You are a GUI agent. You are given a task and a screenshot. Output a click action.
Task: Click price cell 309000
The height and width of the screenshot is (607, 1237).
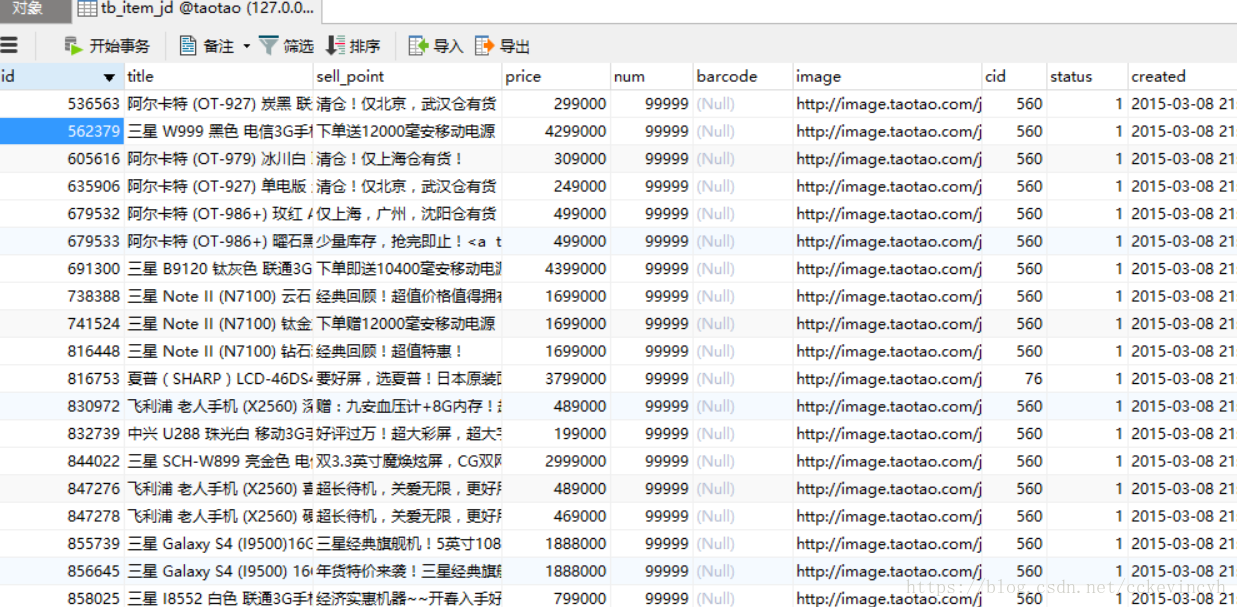556,159
